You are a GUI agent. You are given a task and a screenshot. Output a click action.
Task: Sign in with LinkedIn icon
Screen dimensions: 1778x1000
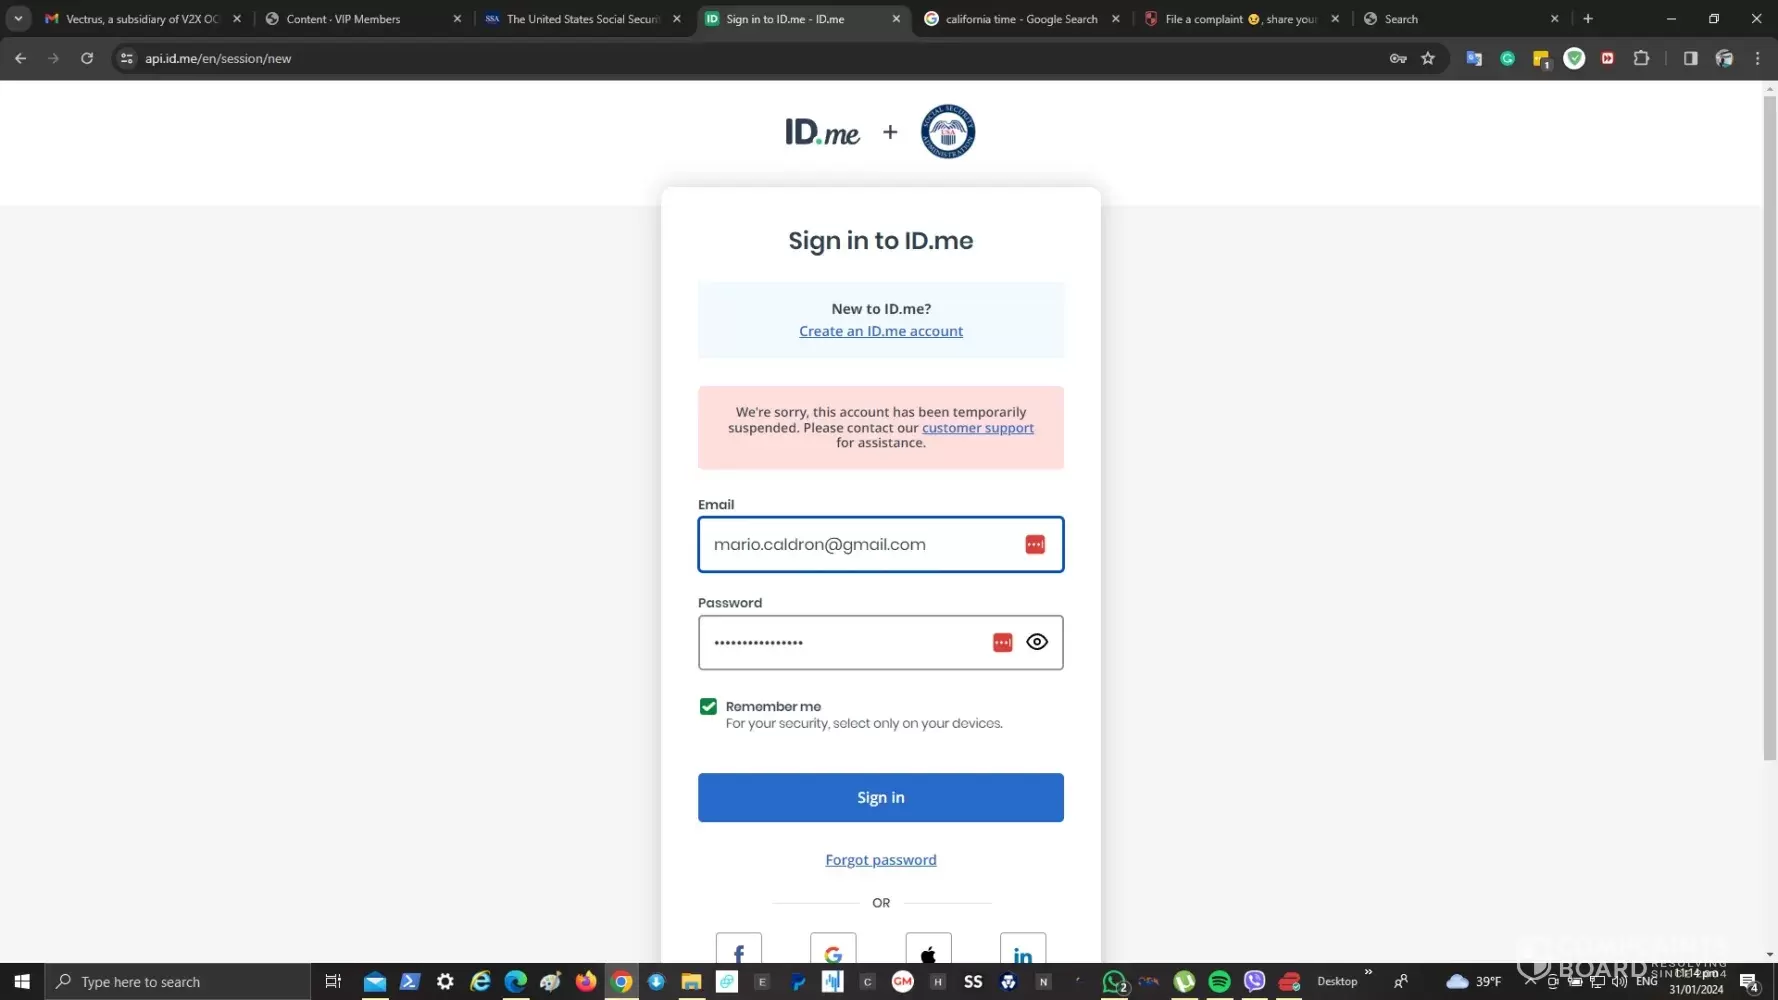(1023, 948)
